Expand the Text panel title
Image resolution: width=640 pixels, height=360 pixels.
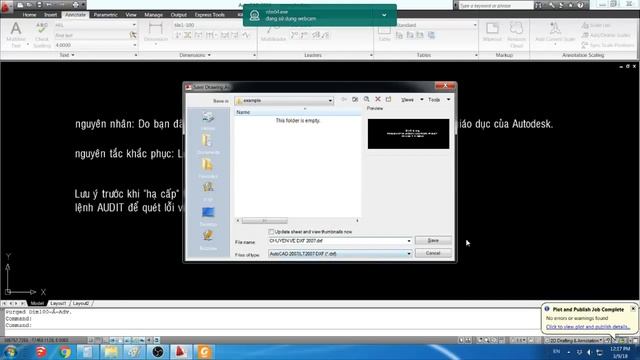(x=67, y=55)
